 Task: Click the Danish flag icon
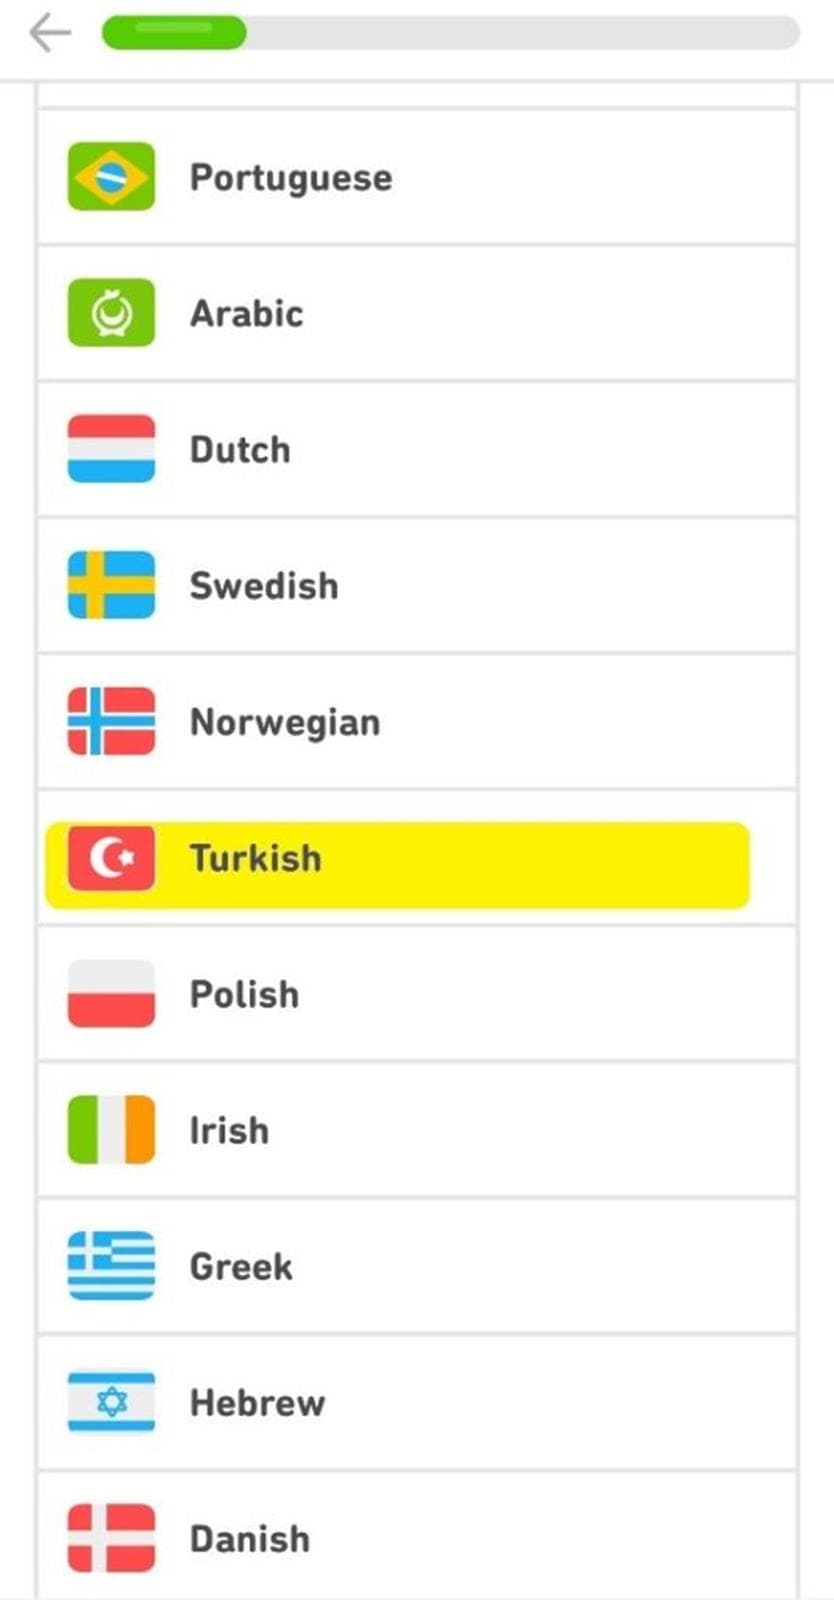pos(111,1538)
